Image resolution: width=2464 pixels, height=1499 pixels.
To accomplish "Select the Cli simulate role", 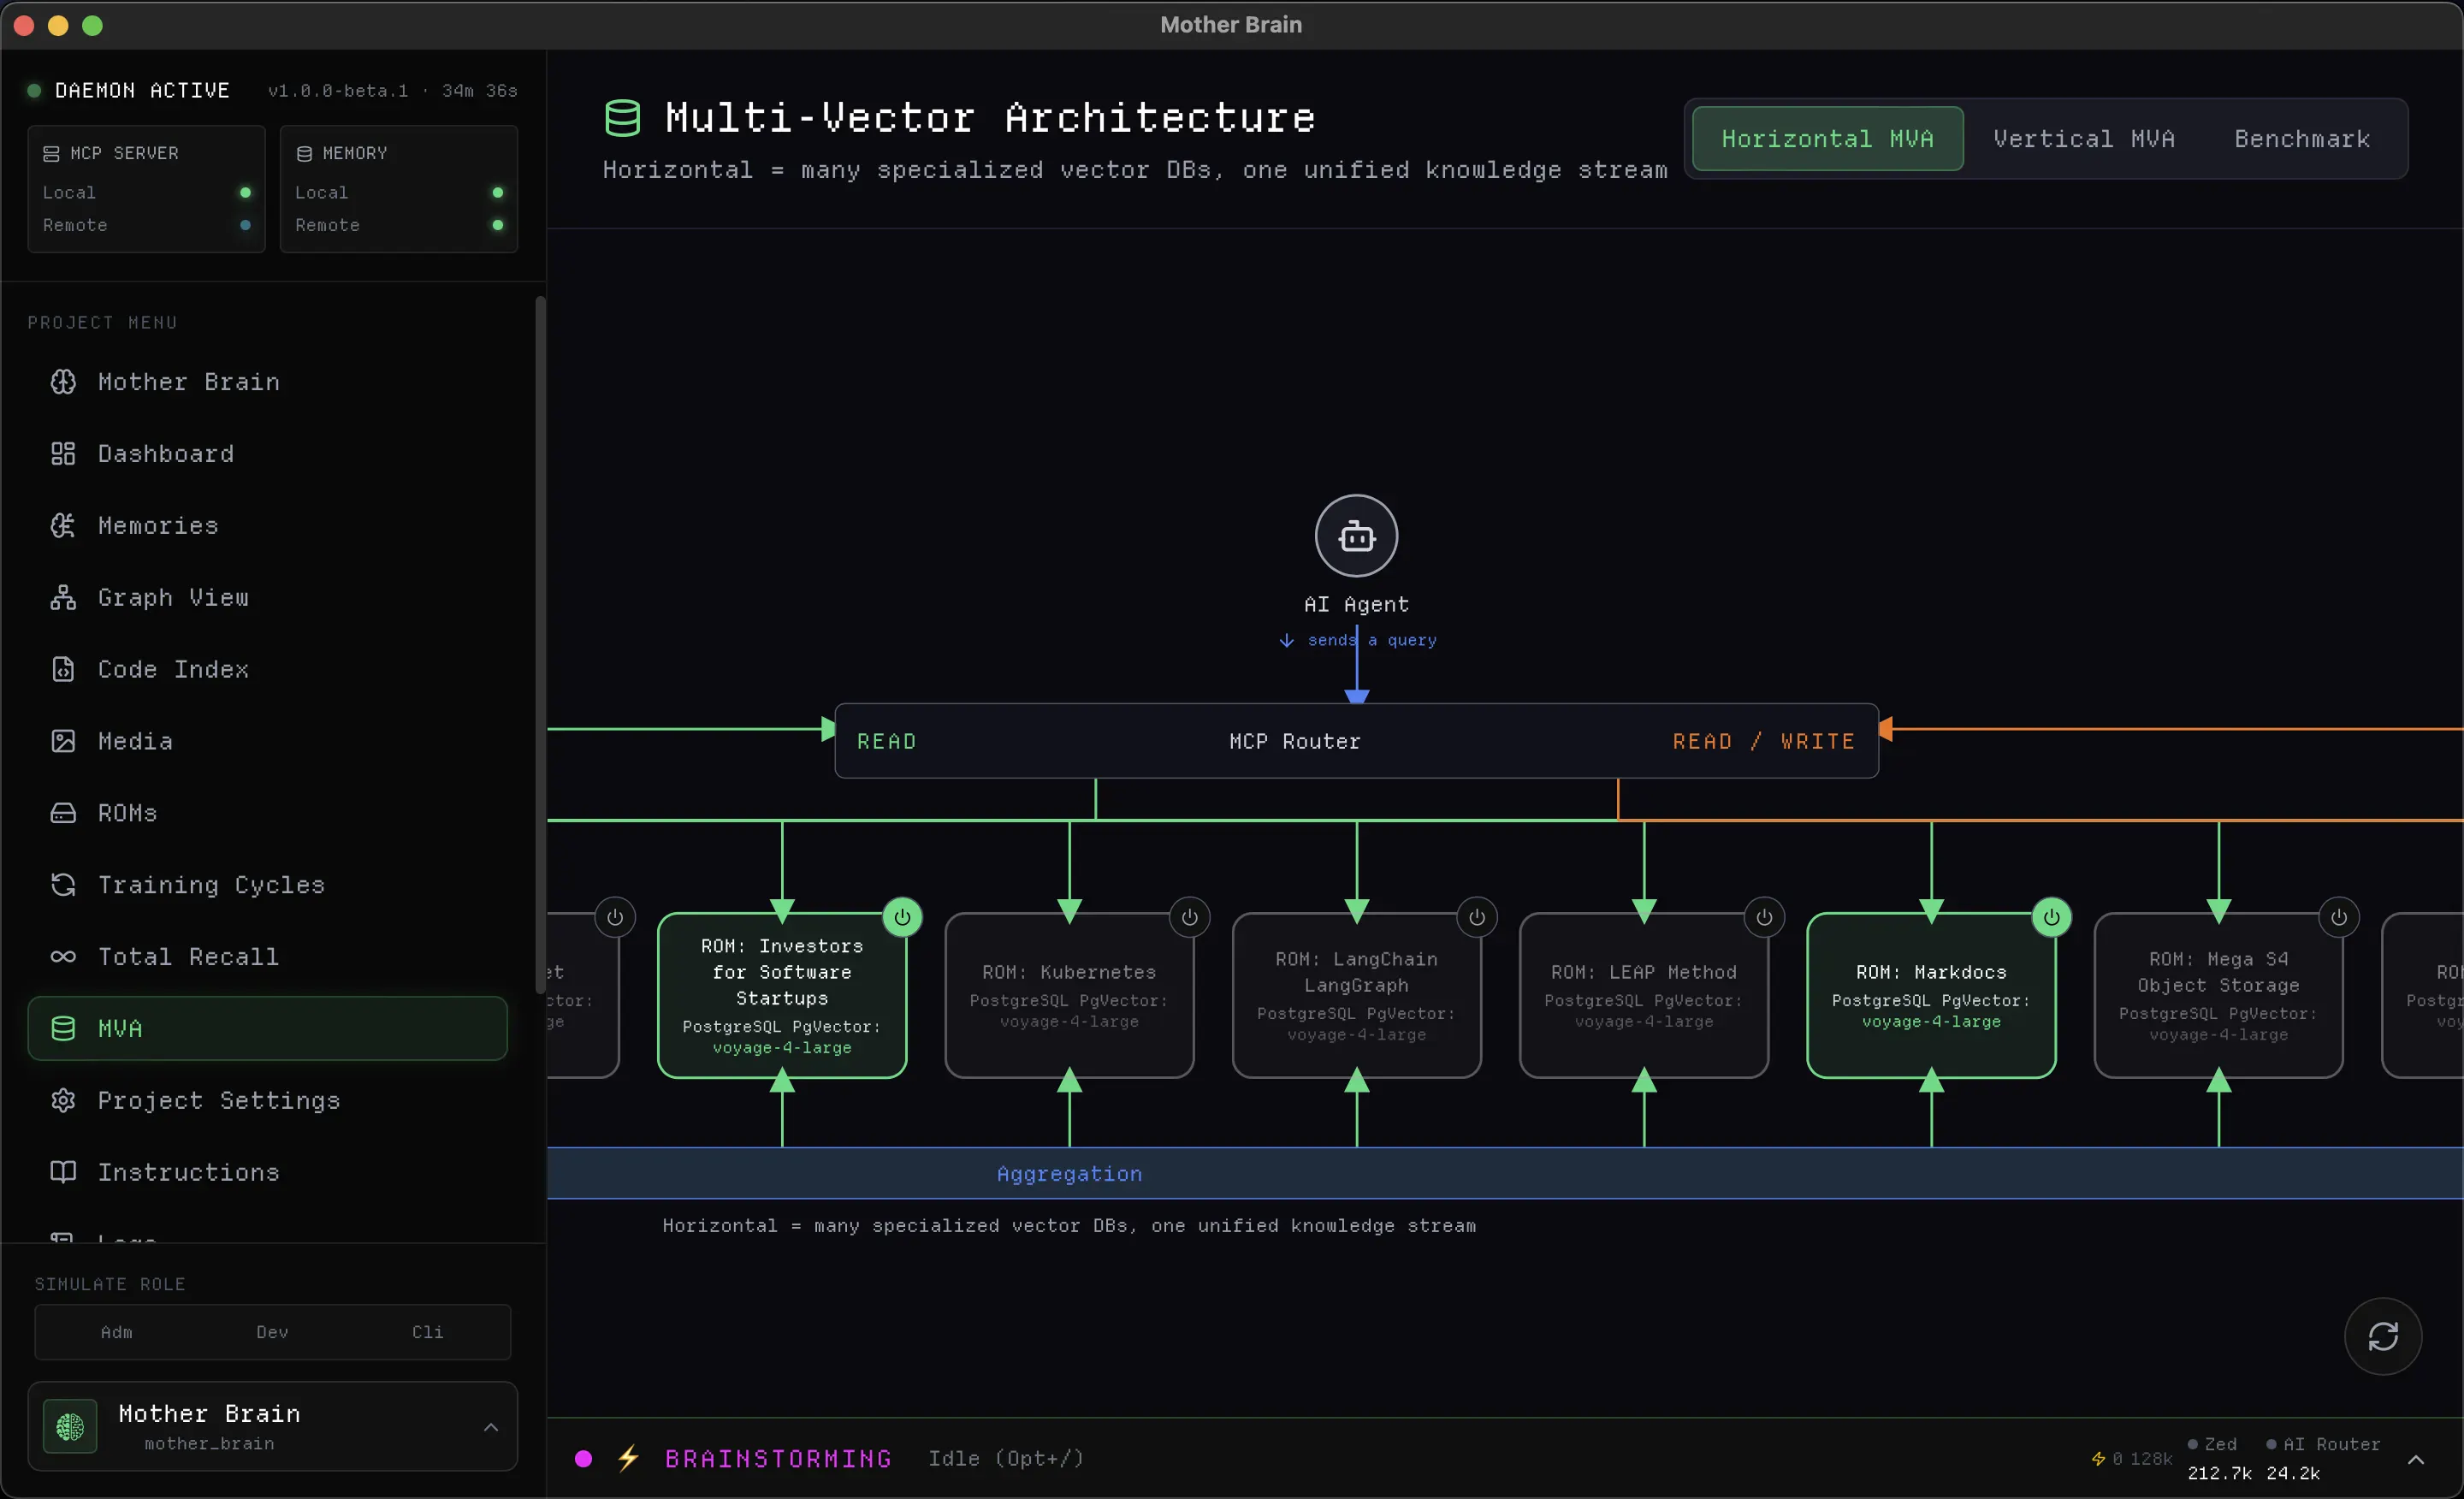I will pyautogui.click(x=427, y=1332).
